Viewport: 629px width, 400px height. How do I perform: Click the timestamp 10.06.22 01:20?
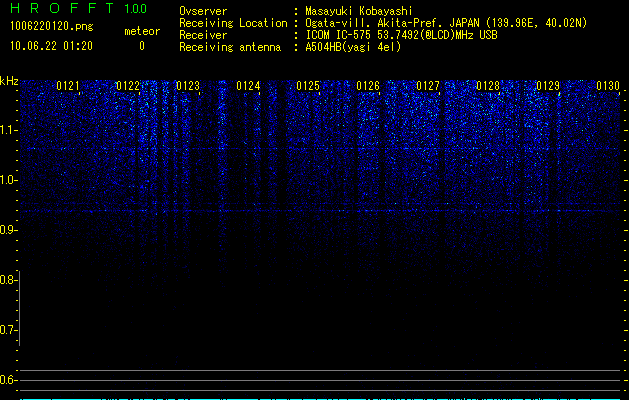tap(51, 46)
